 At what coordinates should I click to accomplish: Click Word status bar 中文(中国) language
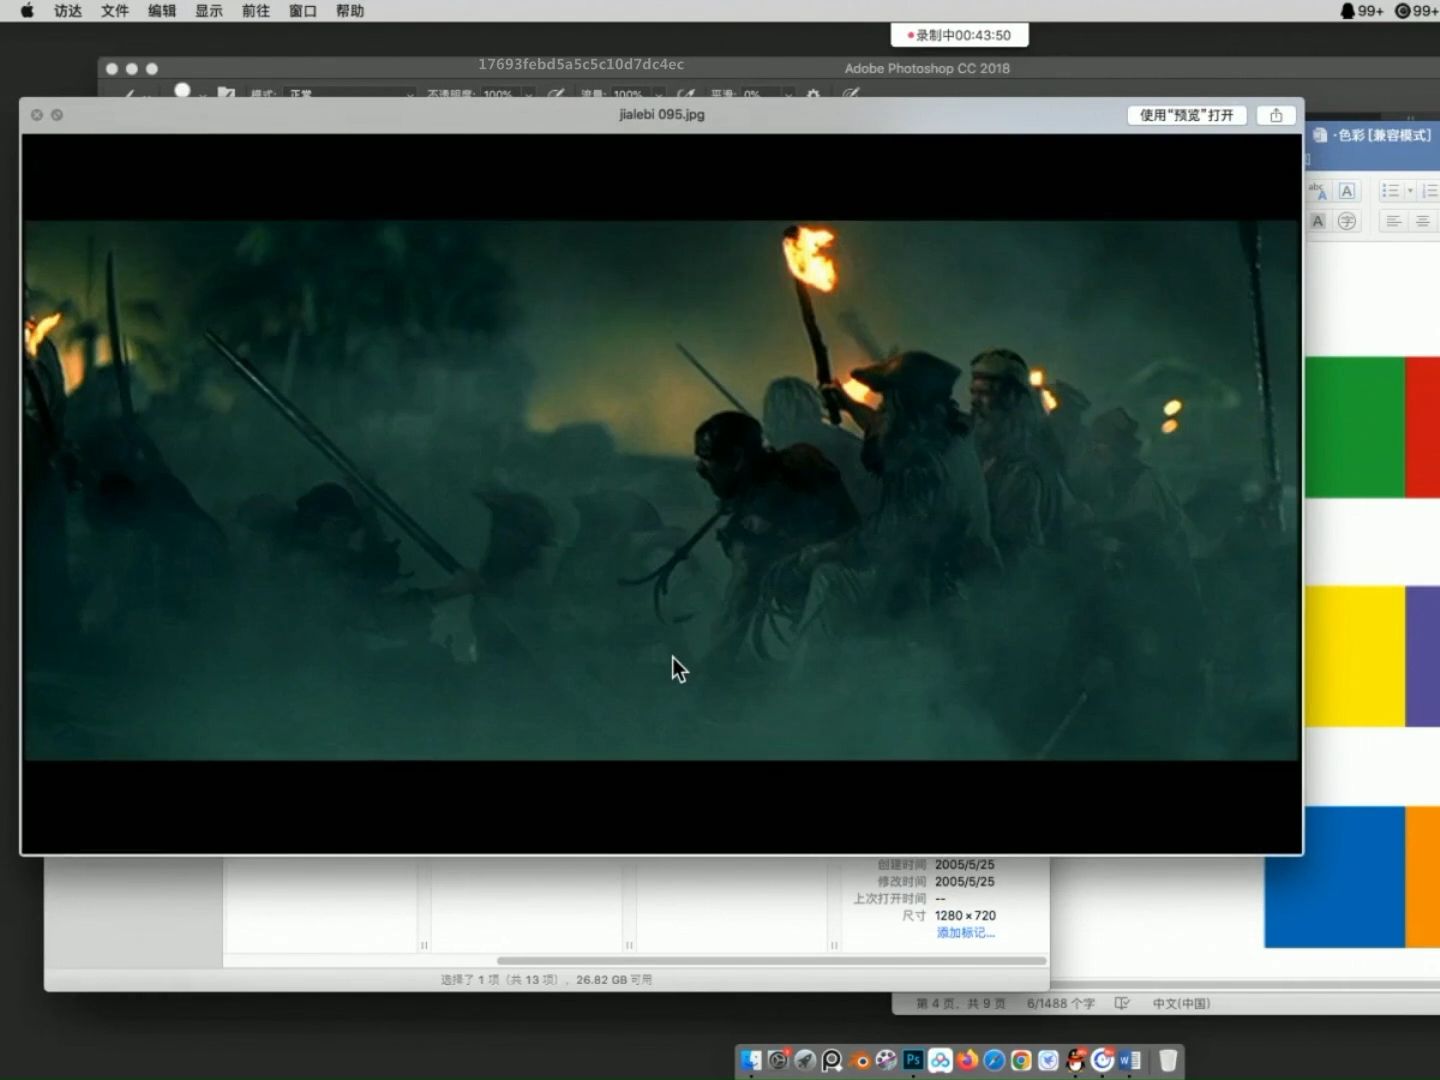1181,1003
